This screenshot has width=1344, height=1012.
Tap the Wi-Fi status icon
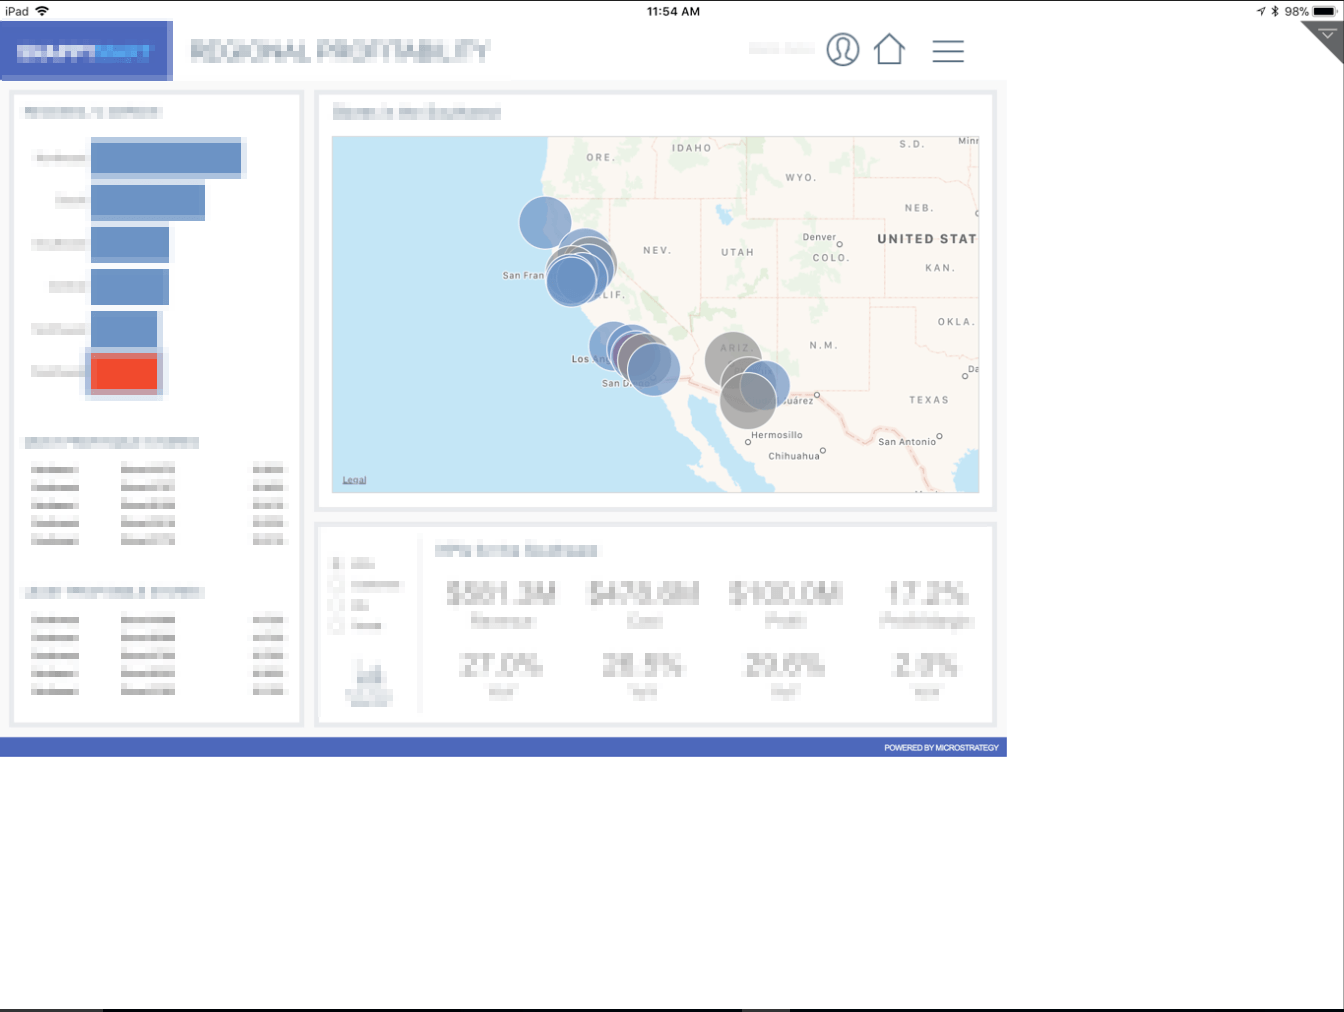(x=42, y=11)
